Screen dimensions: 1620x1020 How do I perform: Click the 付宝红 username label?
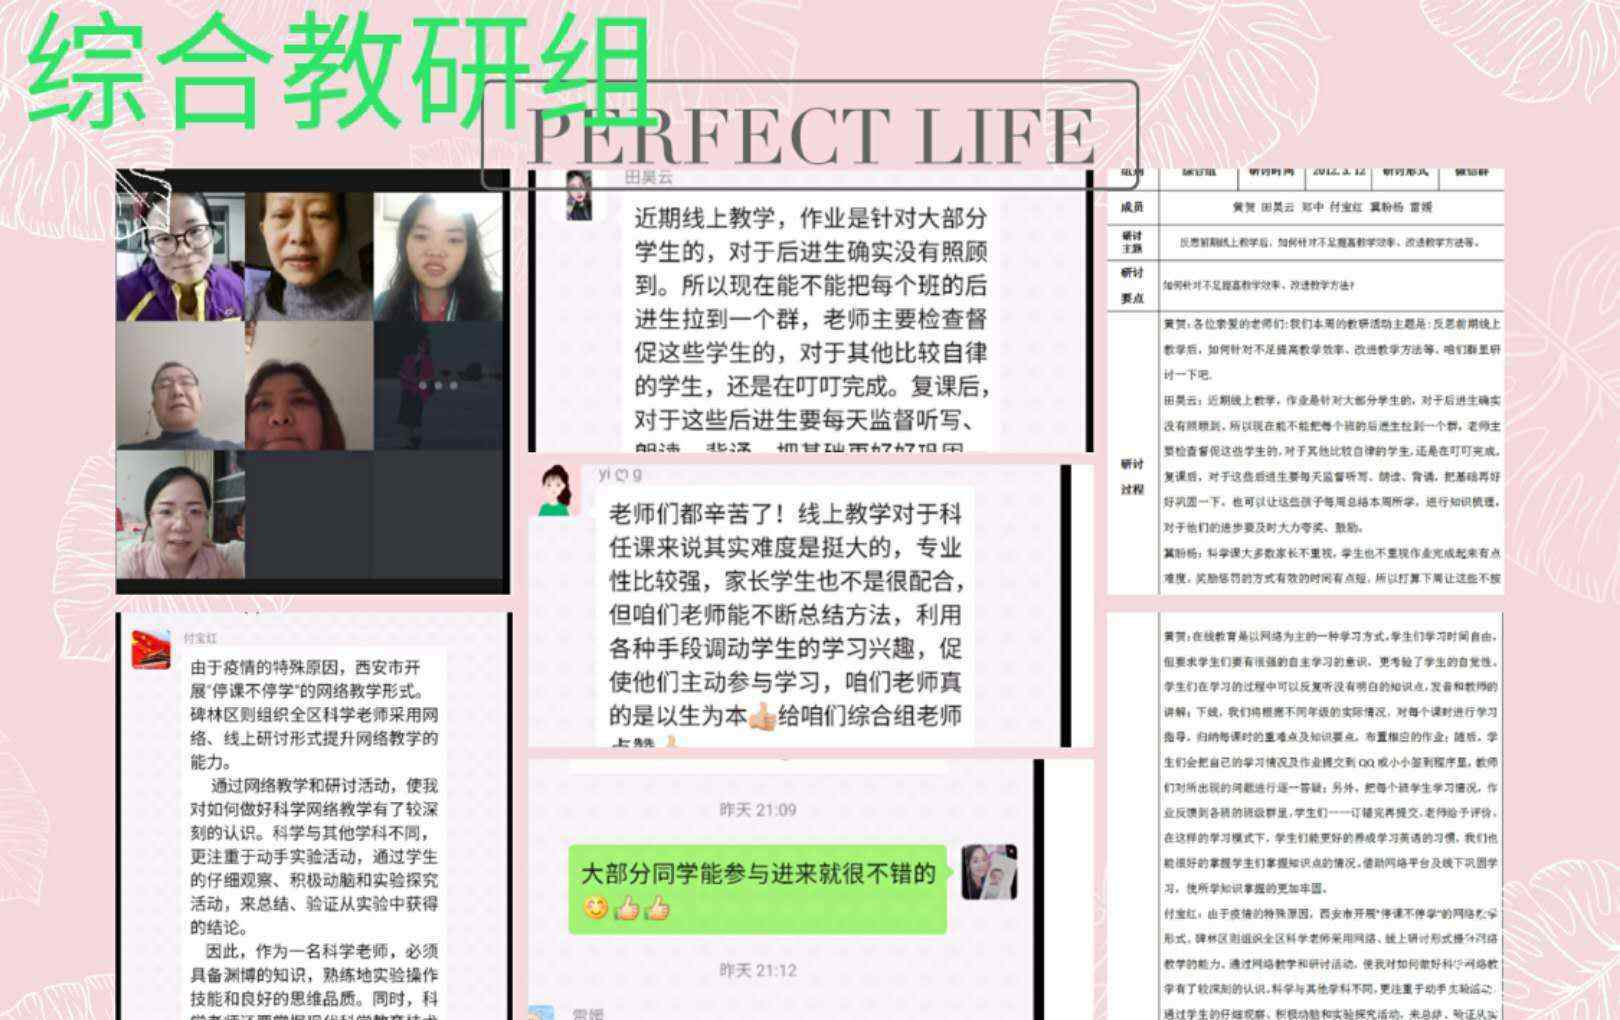[200, 637]
